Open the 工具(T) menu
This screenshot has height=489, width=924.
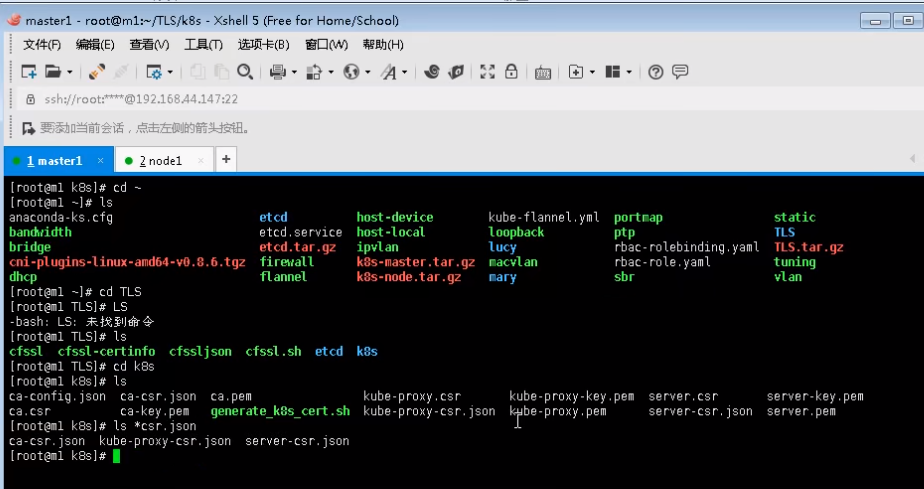(x=203, y=45)
